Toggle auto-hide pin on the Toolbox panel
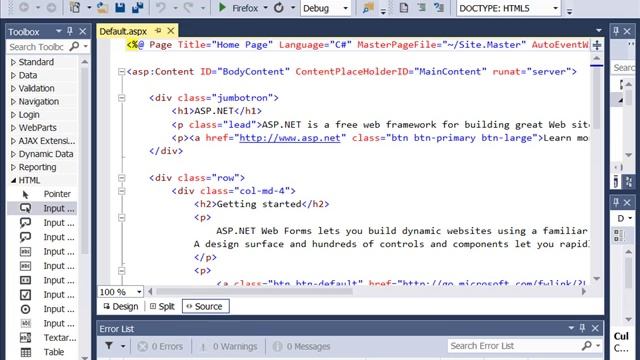640x360 pixels. 70,31
